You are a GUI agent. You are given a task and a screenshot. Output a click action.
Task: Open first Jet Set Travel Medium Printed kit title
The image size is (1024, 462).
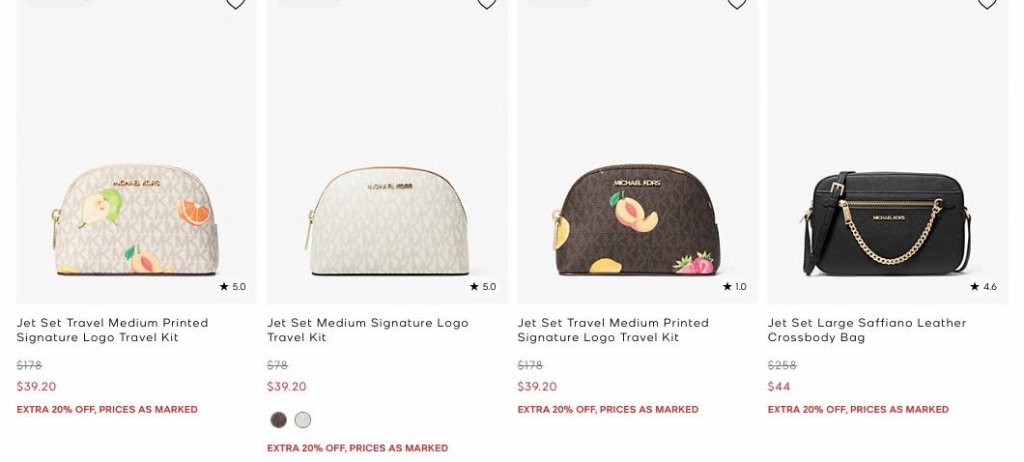[x=112, y=330]
